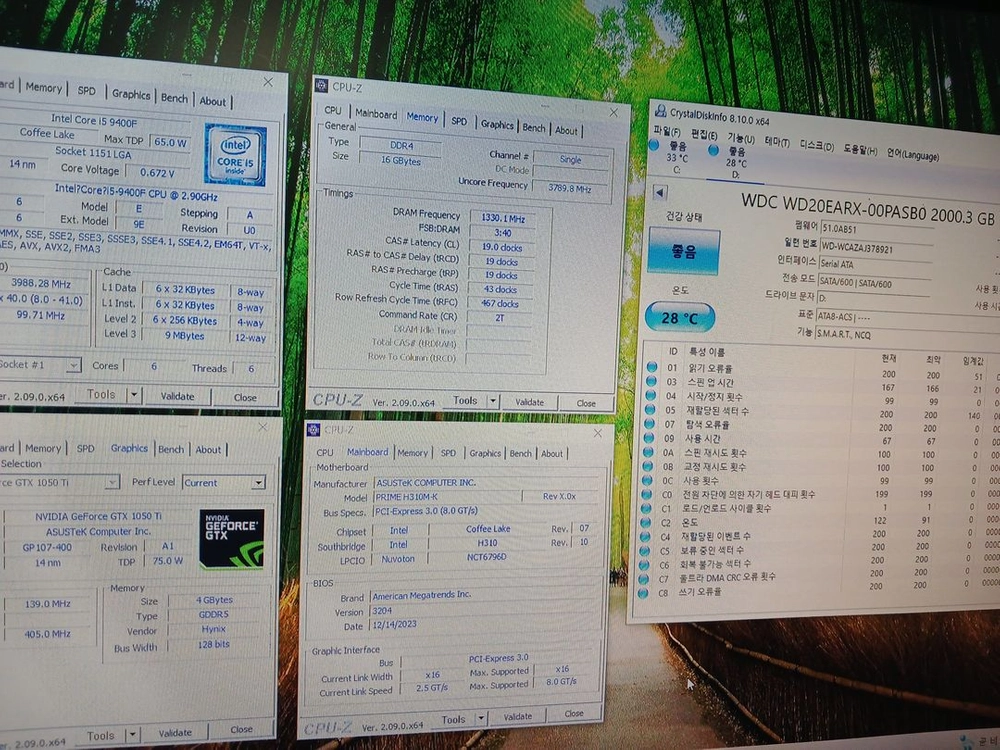Click Validate button in CPU tab window
The width and height of the screenshot is (1000, 750).
tap(177, 396)
